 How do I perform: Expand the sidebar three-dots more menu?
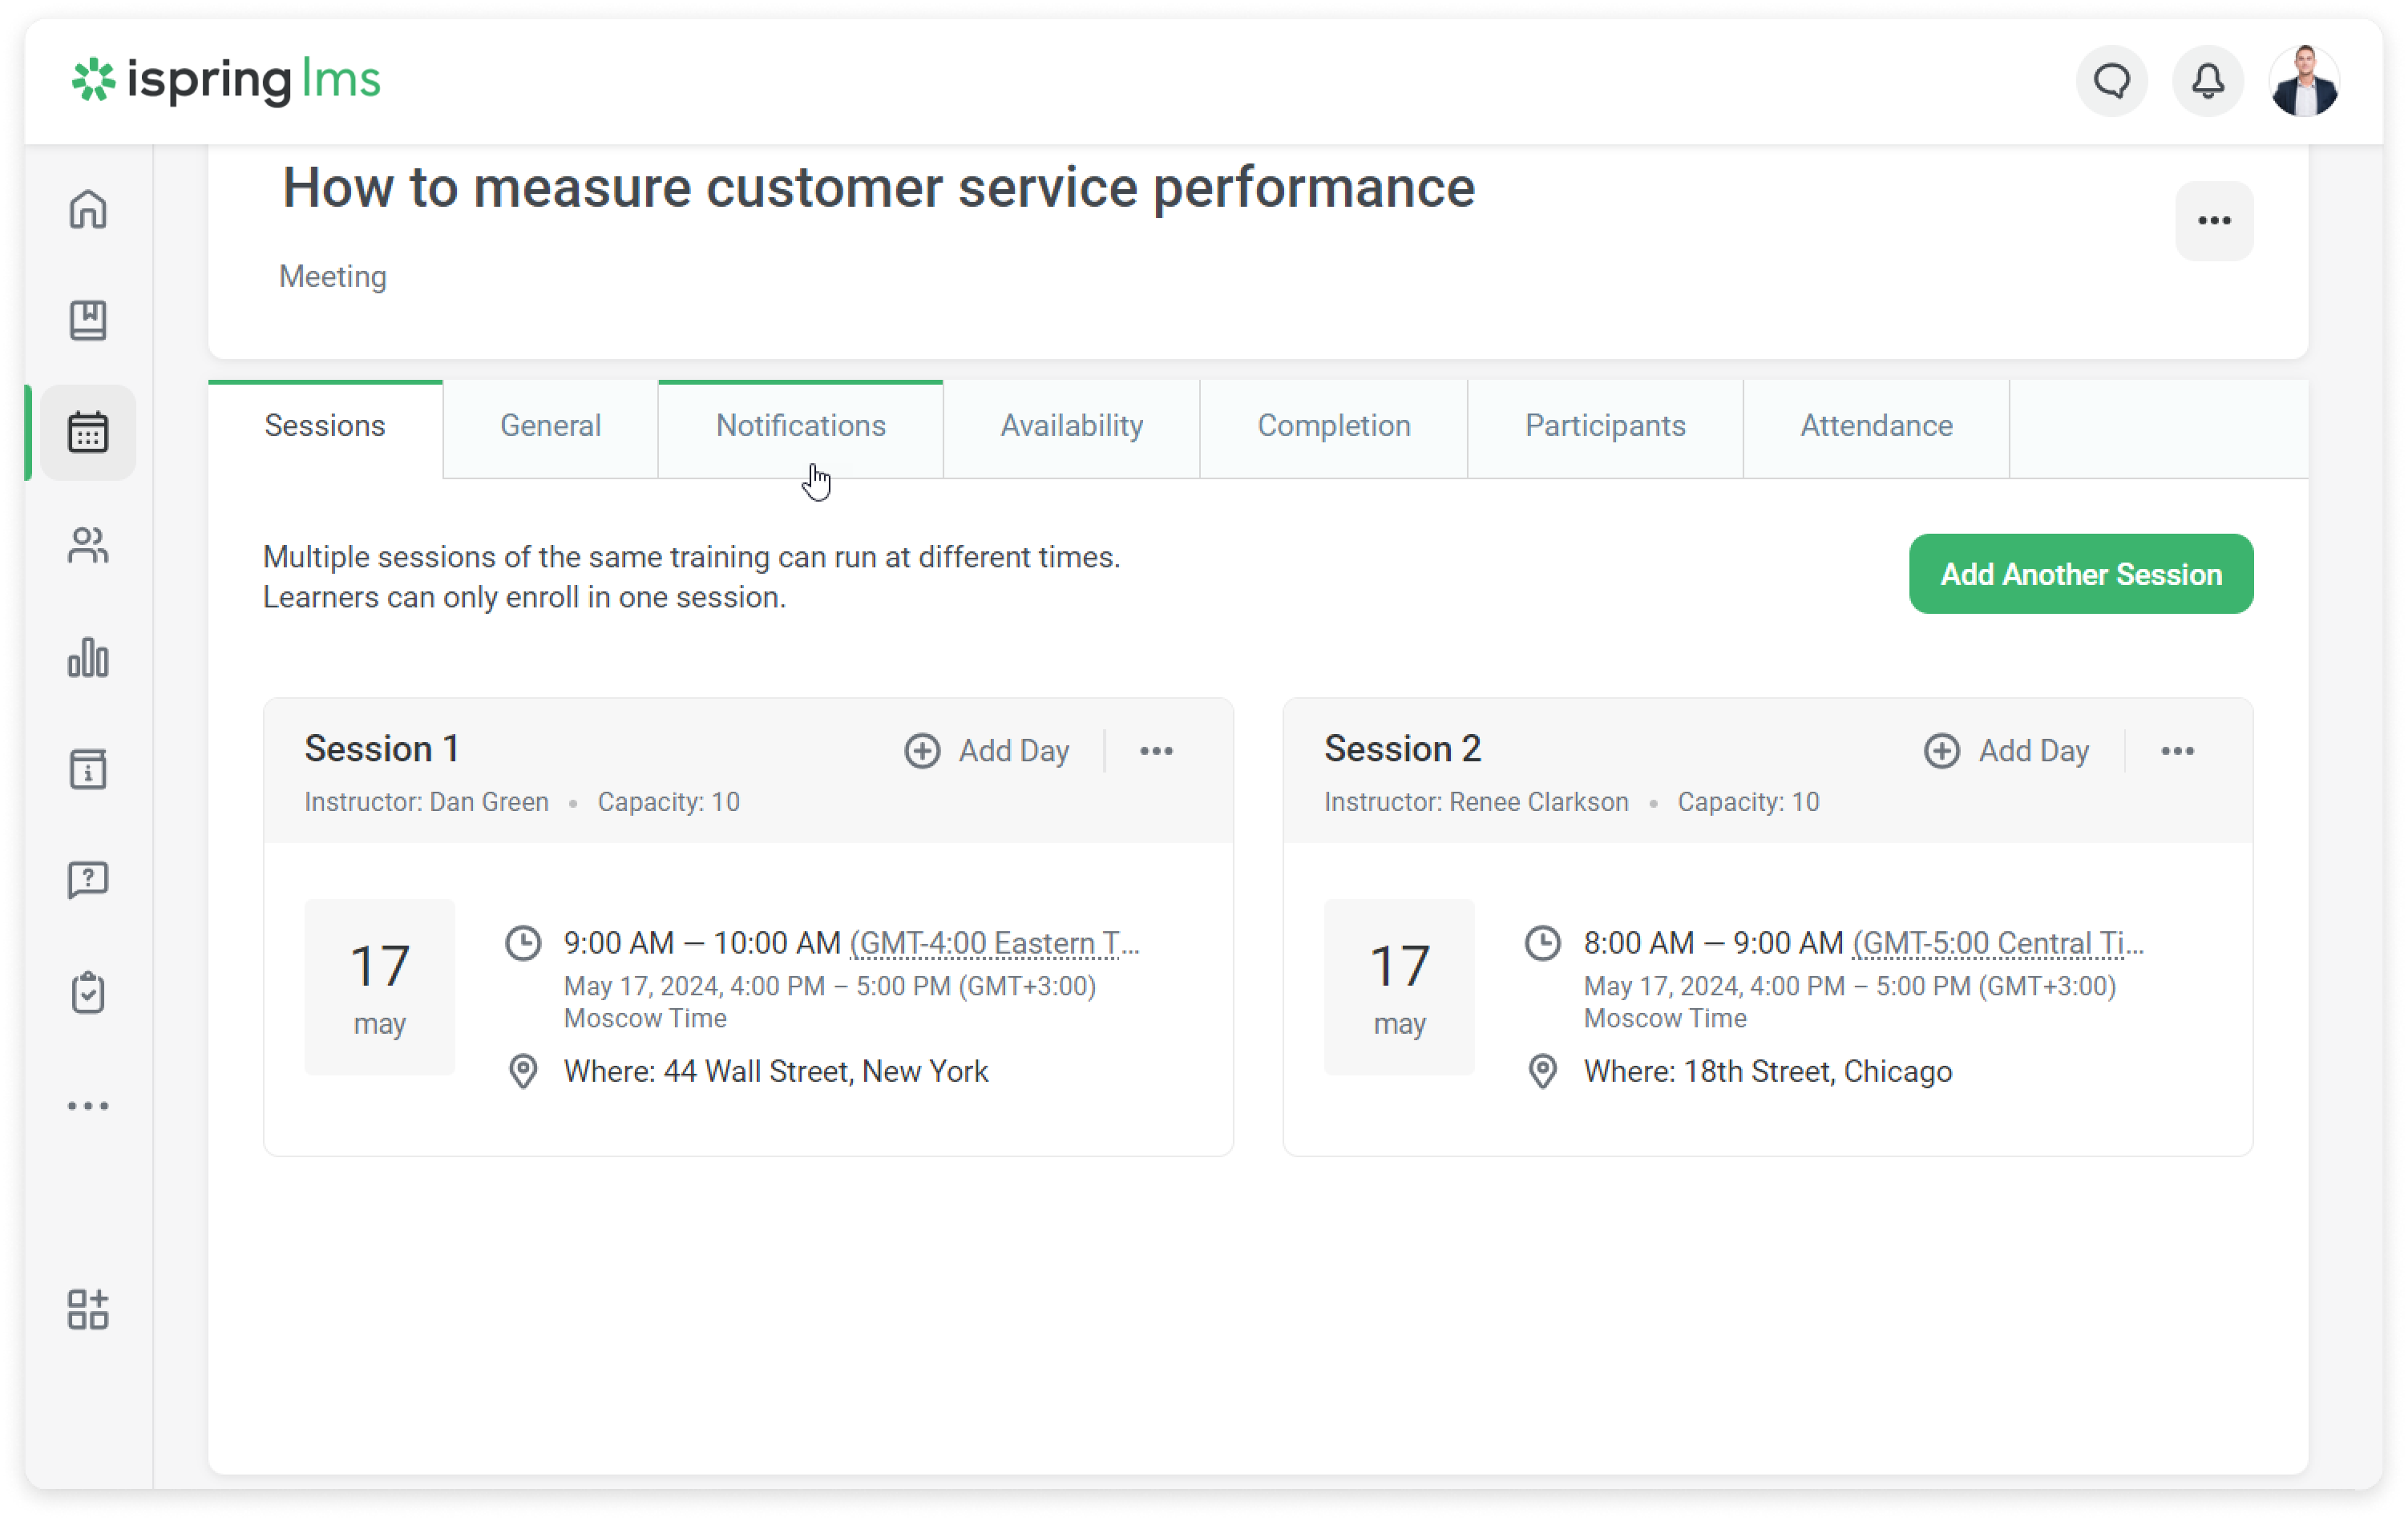tap(88, 1105)
